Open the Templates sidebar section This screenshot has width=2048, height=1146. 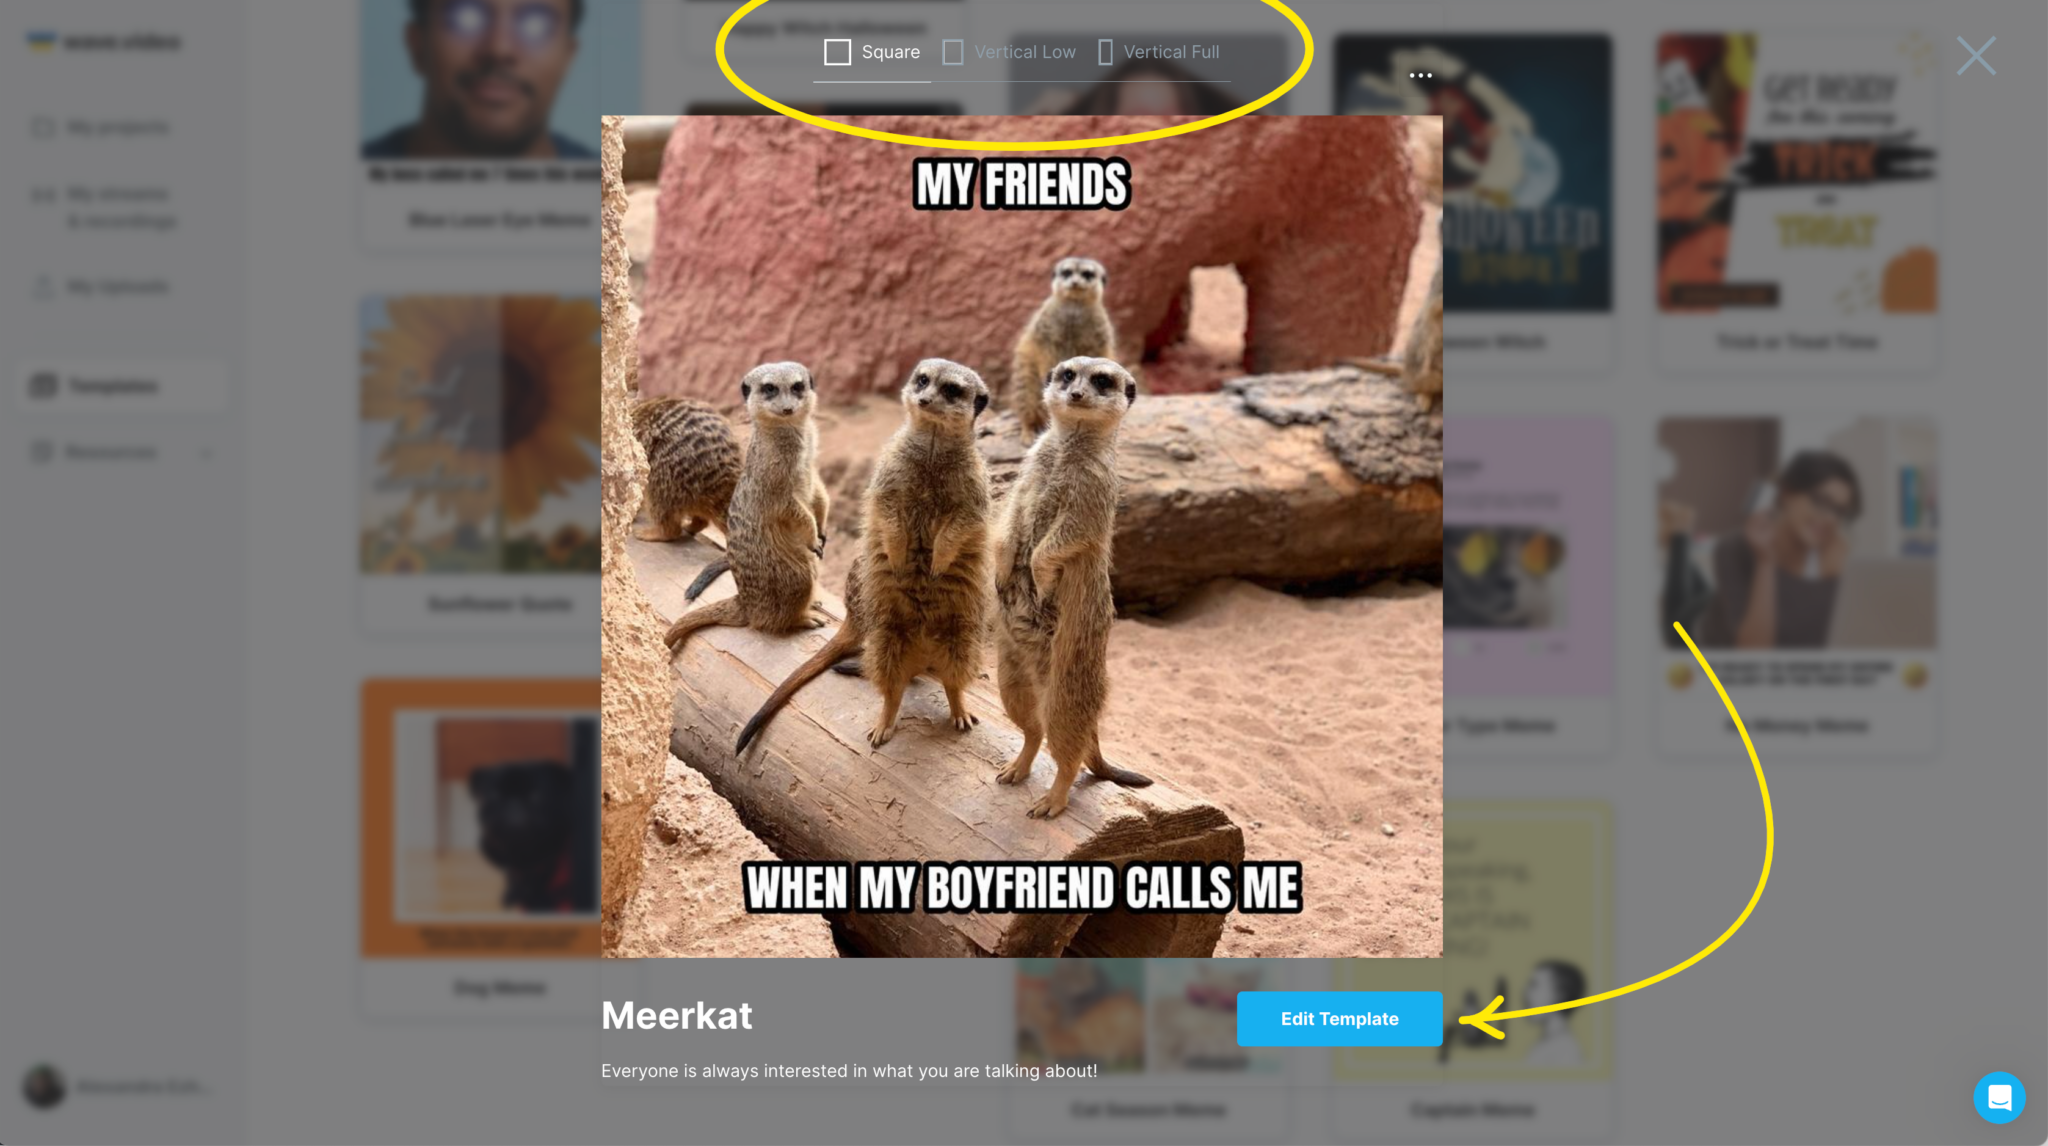[113, 385]
